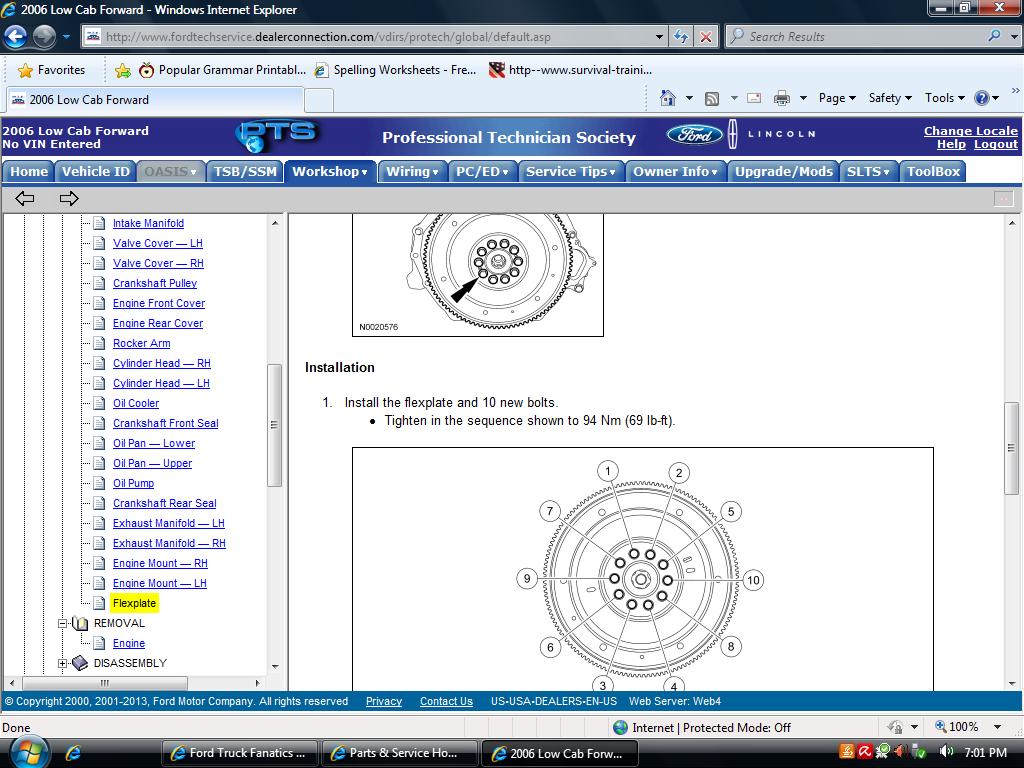Open the Safety menu dropdown

pyautogui.click(x=889, y=98)
